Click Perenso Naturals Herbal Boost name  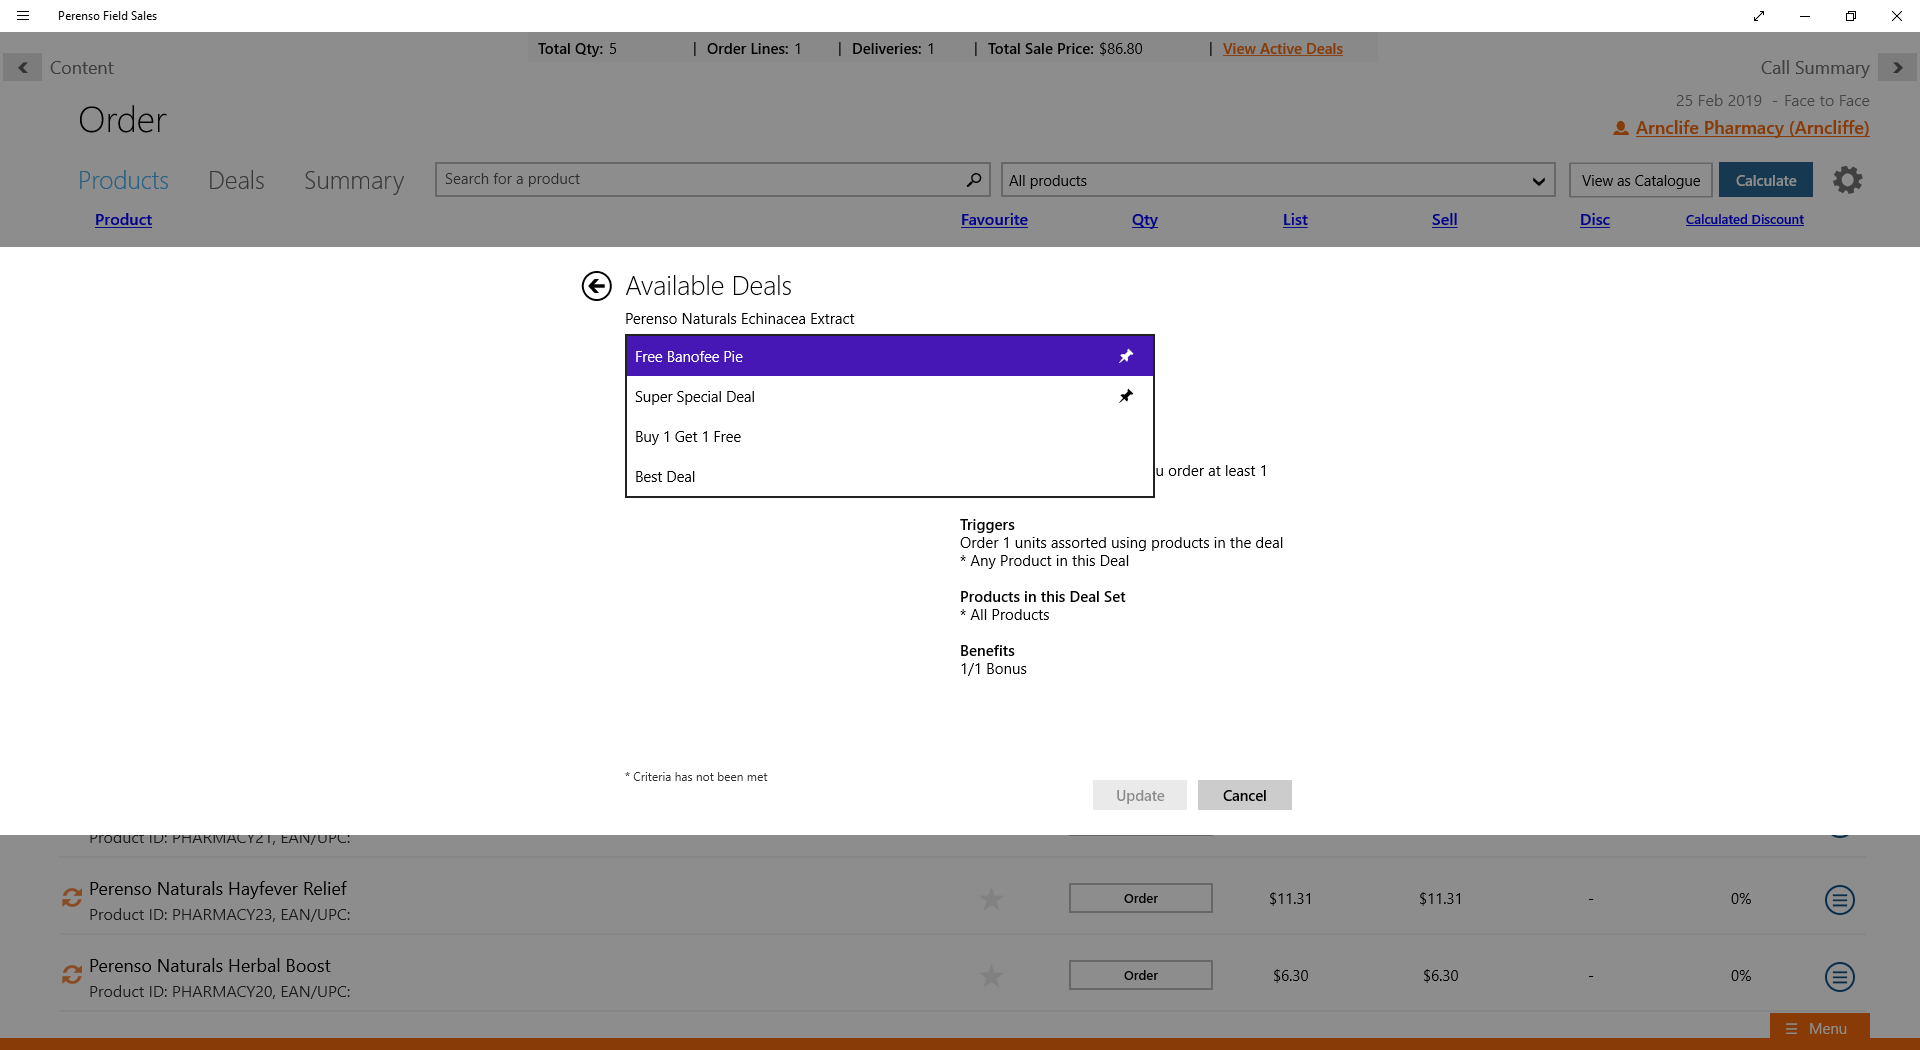click(x=209, y=965)
